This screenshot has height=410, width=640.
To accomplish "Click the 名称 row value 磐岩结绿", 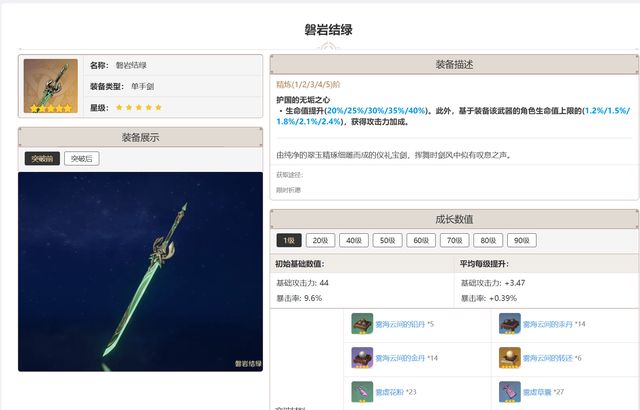I will (x=131, y=65).
